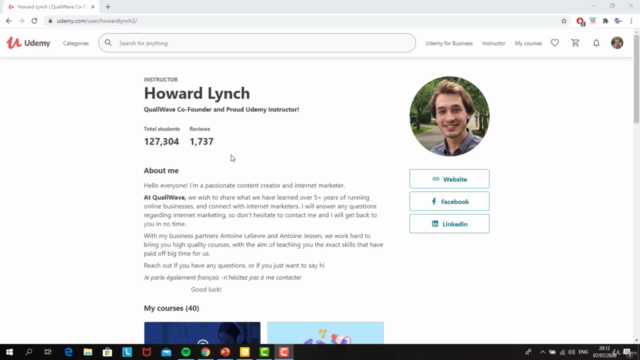Viewport: 640px width, 360px height.
Task: Open Task View in taskbar
Action: pyautogui.click(x=48, y=352)
